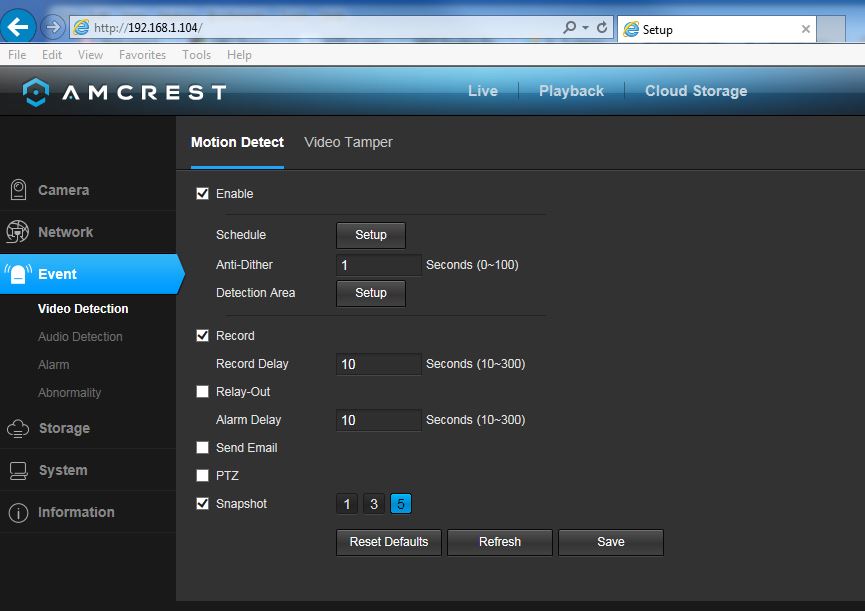Open the address bar dropdown arrow

585,28
